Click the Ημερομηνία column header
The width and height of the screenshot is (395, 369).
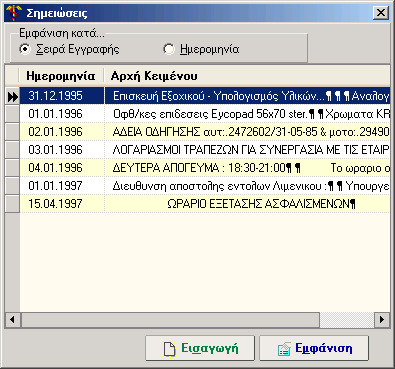click(x=61, y=76)
